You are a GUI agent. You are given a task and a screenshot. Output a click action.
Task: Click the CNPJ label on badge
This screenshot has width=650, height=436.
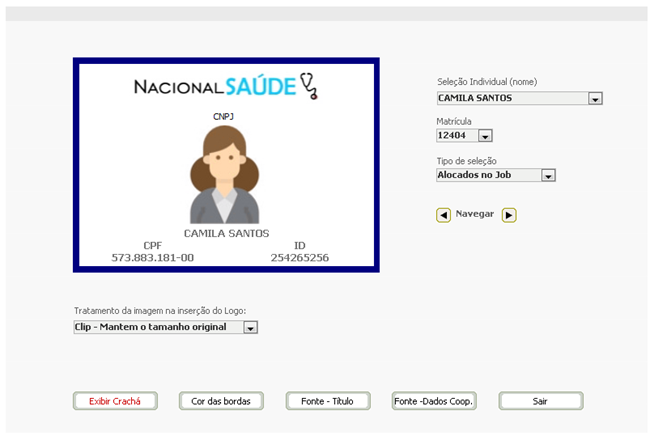pyautogui.click(x=223, y=116)
